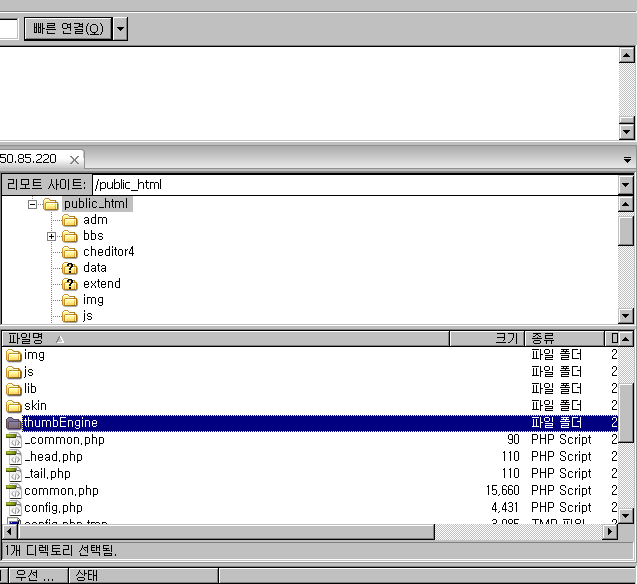Click the 빠른 연결 quick connect button

point(65,28)
